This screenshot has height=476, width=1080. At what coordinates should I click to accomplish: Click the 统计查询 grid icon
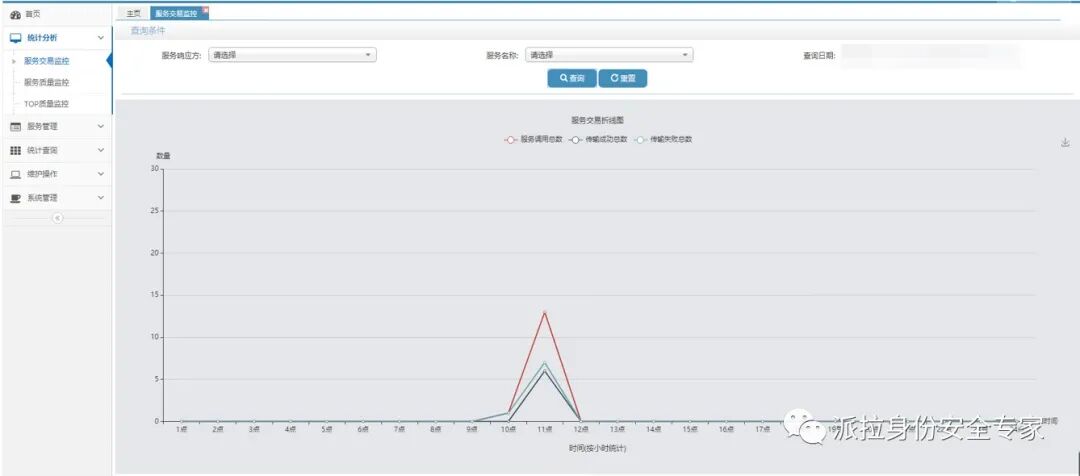(x=16, y=150)
